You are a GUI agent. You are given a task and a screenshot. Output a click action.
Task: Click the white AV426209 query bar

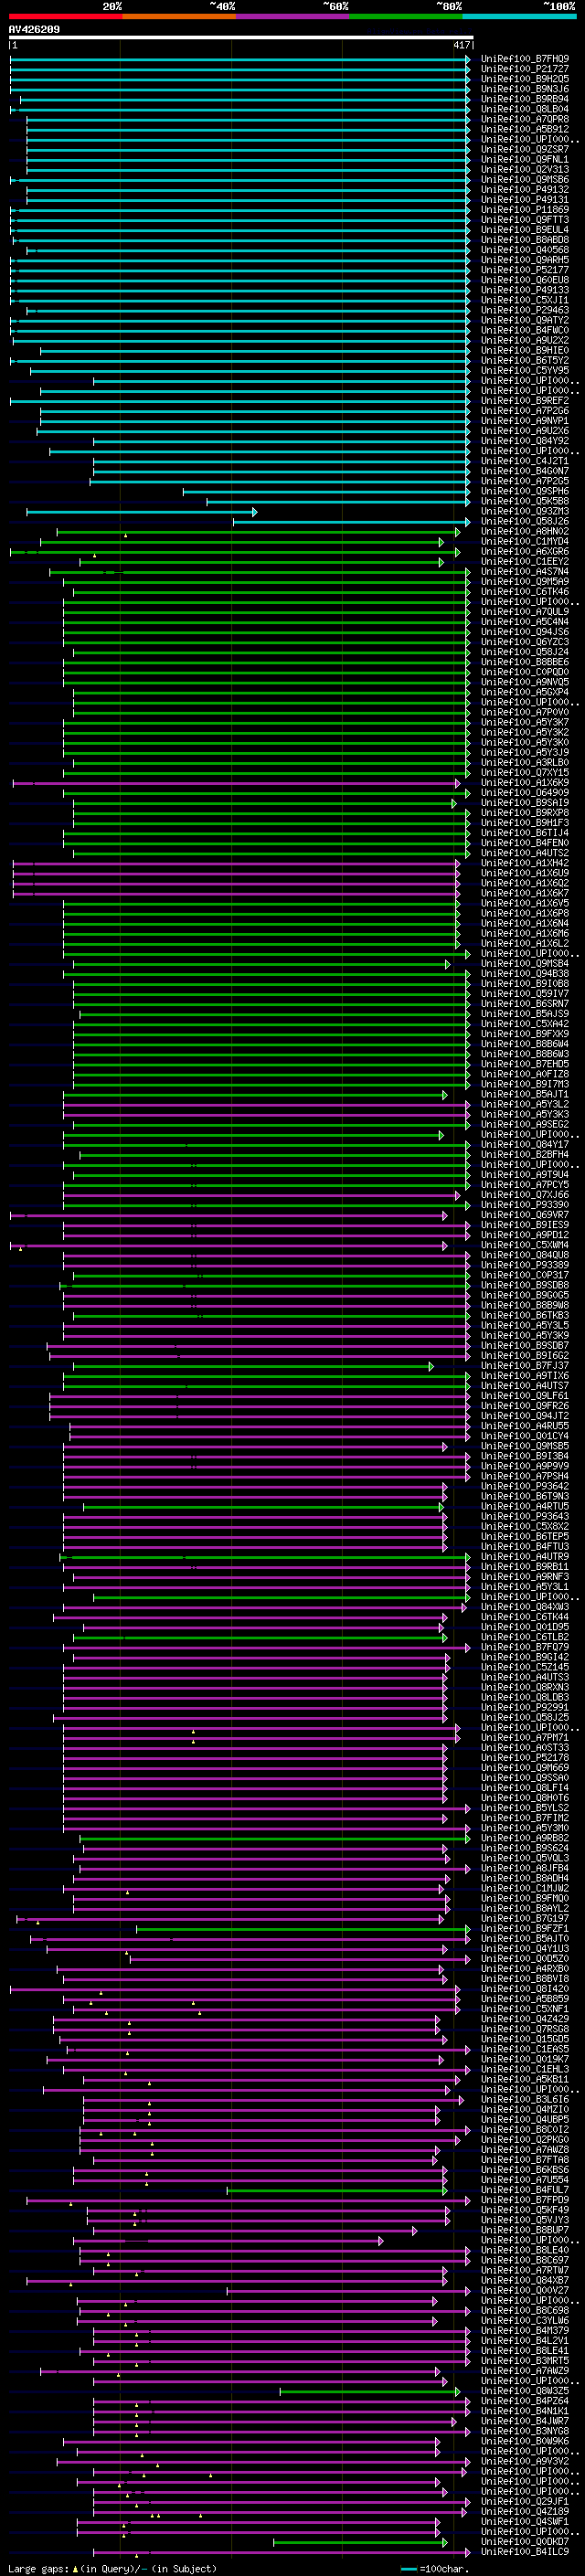[241, 38]
